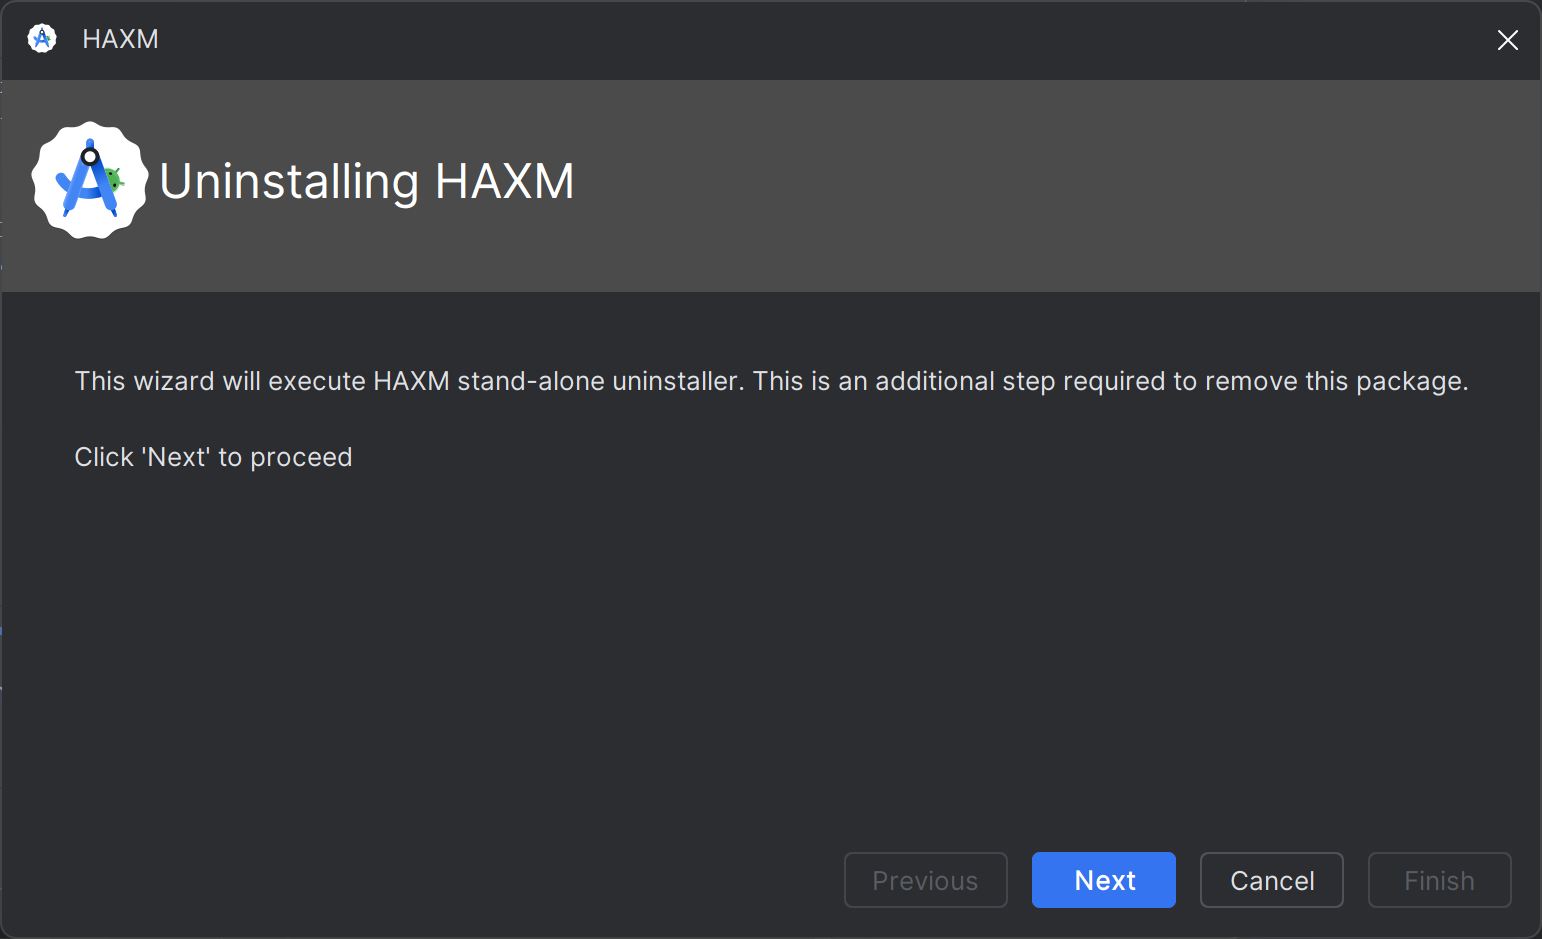Image resolution: width=1542 pixels, height=939 pixels.
Task: Click the small Android Studio title bar icon
Action: 42,39
